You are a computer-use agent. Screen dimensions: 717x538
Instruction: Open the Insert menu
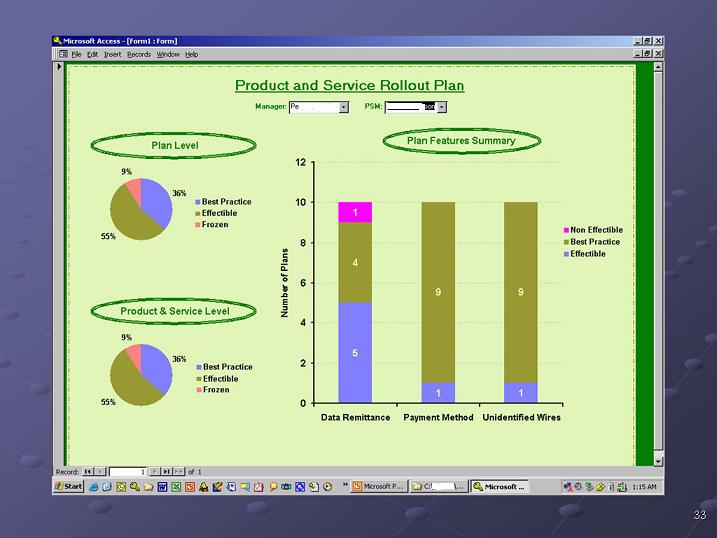click(112, 54)
